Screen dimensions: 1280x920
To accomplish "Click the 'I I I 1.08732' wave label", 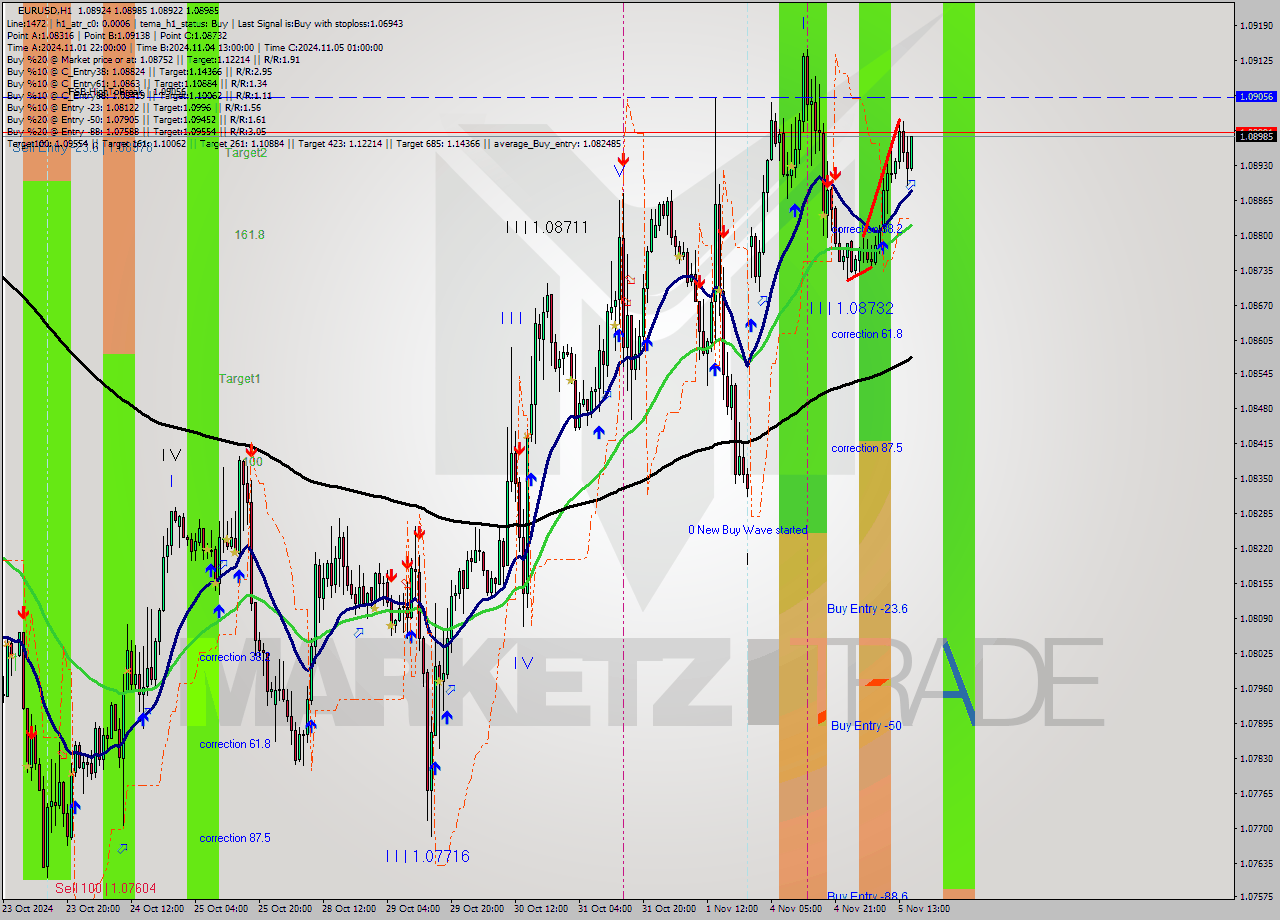I will (851, 309).
